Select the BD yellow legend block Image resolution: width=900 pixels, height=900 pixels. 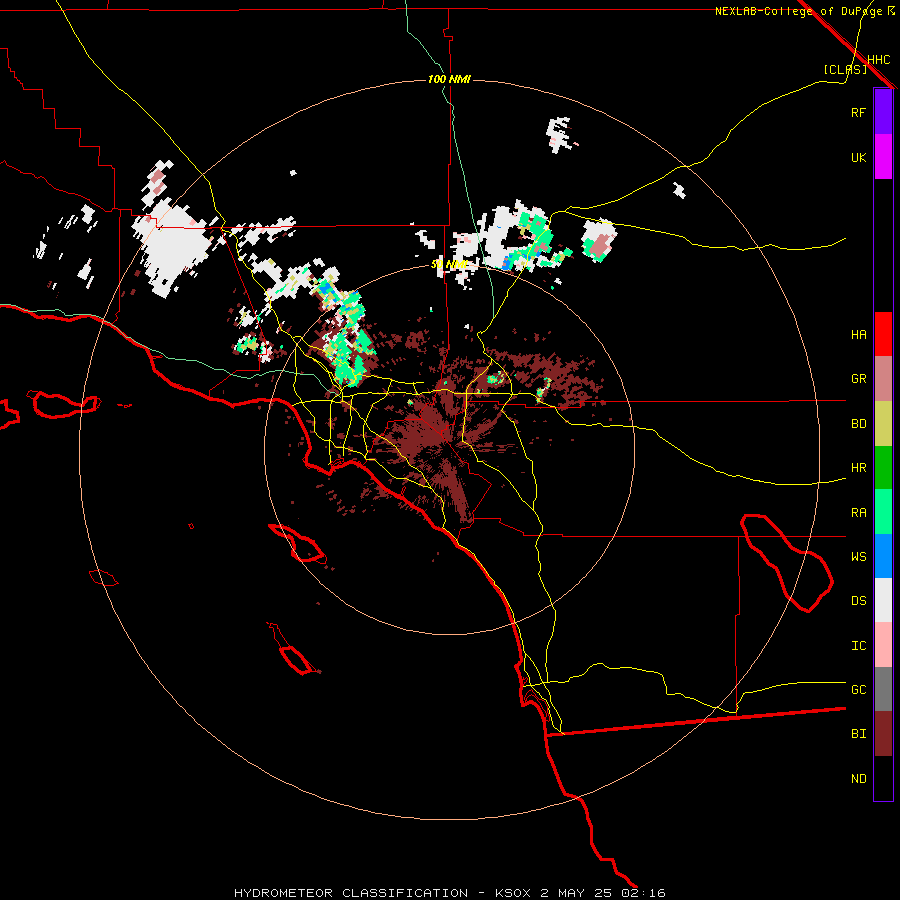pyautogui.click(x=883, y=424)
